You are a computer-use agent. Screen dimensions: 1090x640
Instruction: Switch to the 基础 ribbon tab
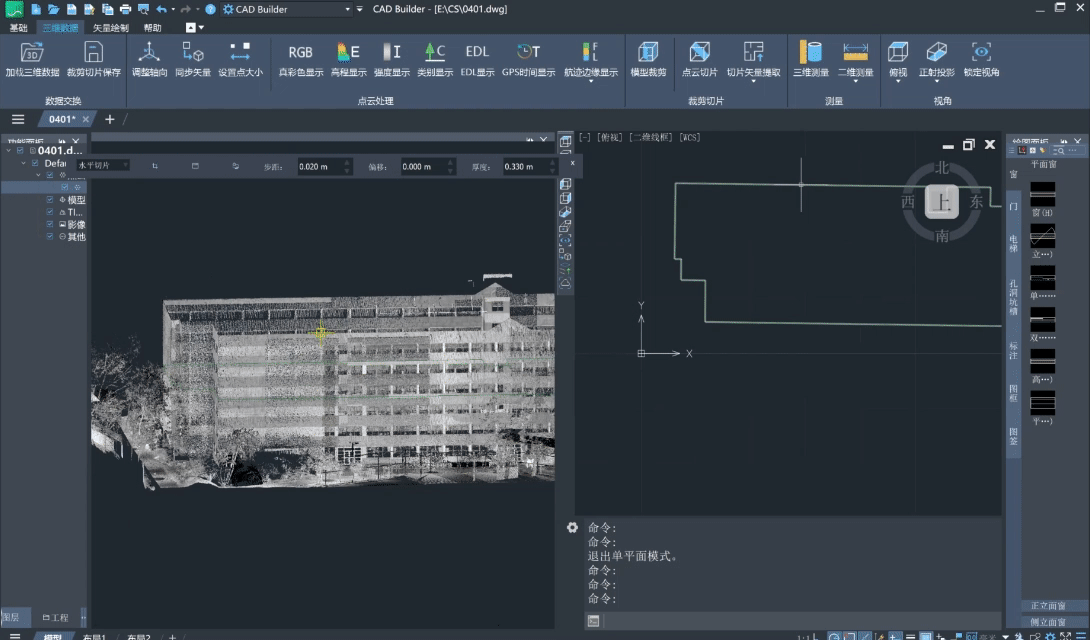(18, 28)
